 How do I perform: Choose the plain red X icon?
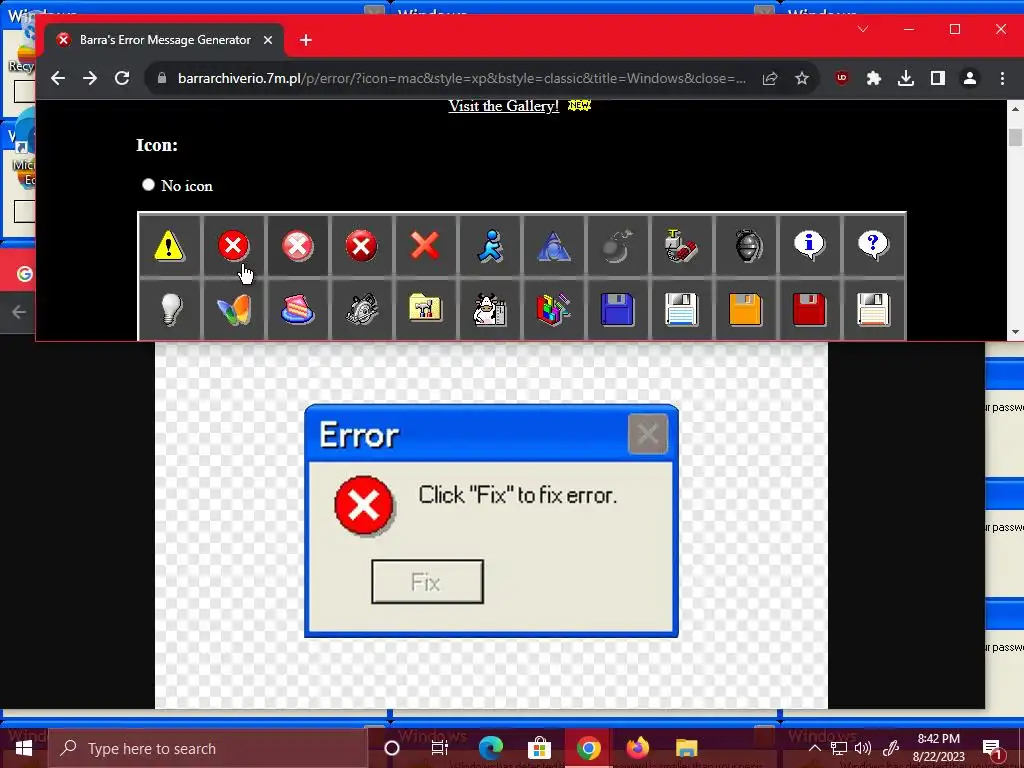tap(425, 246)
